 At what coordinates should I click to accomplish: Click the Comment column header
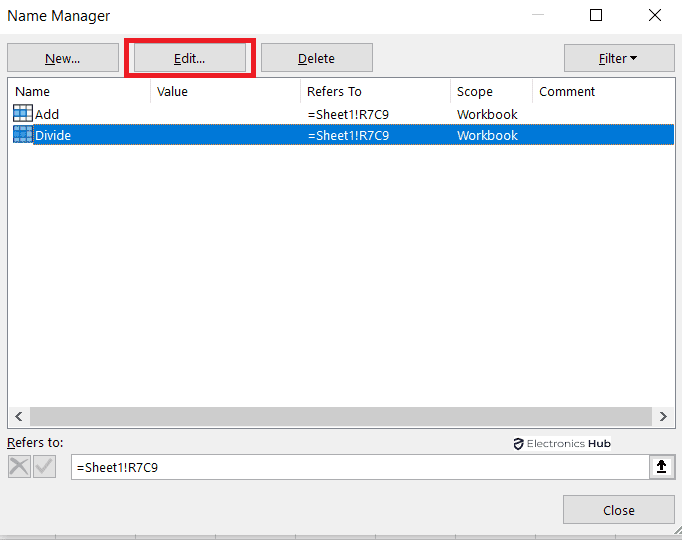pos(600,91)
